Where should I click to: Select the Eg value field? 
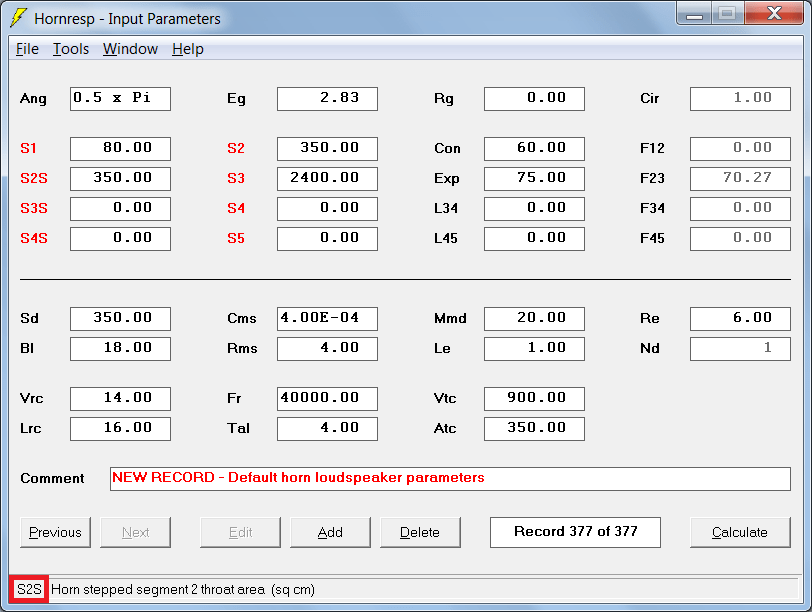pos(327,99)
